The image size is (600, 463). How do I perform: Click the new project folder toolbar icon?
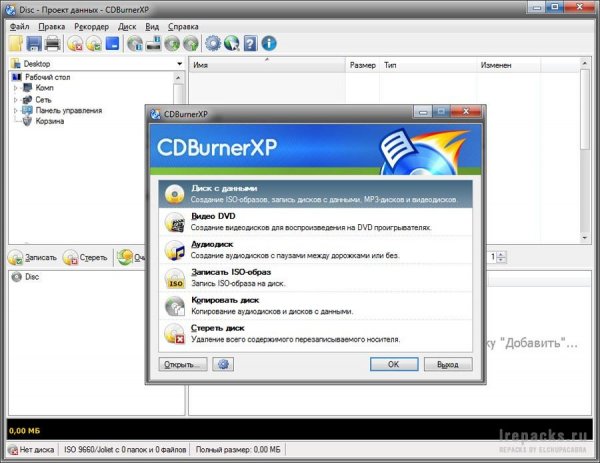coord(16,44)
